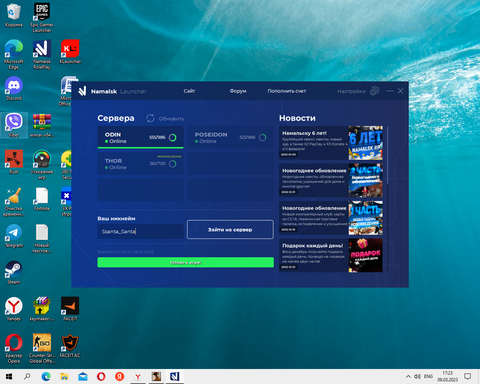Select the new text document desktop icon

(42, 238)
